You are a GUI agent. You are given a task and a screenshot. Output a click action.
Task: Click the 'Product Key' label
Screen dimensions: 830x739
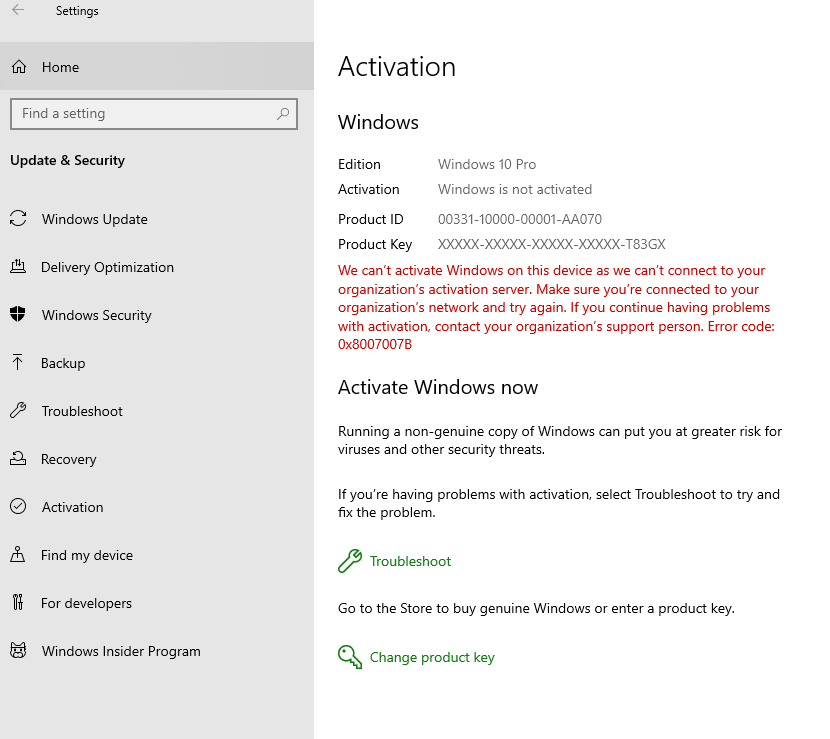375,244
